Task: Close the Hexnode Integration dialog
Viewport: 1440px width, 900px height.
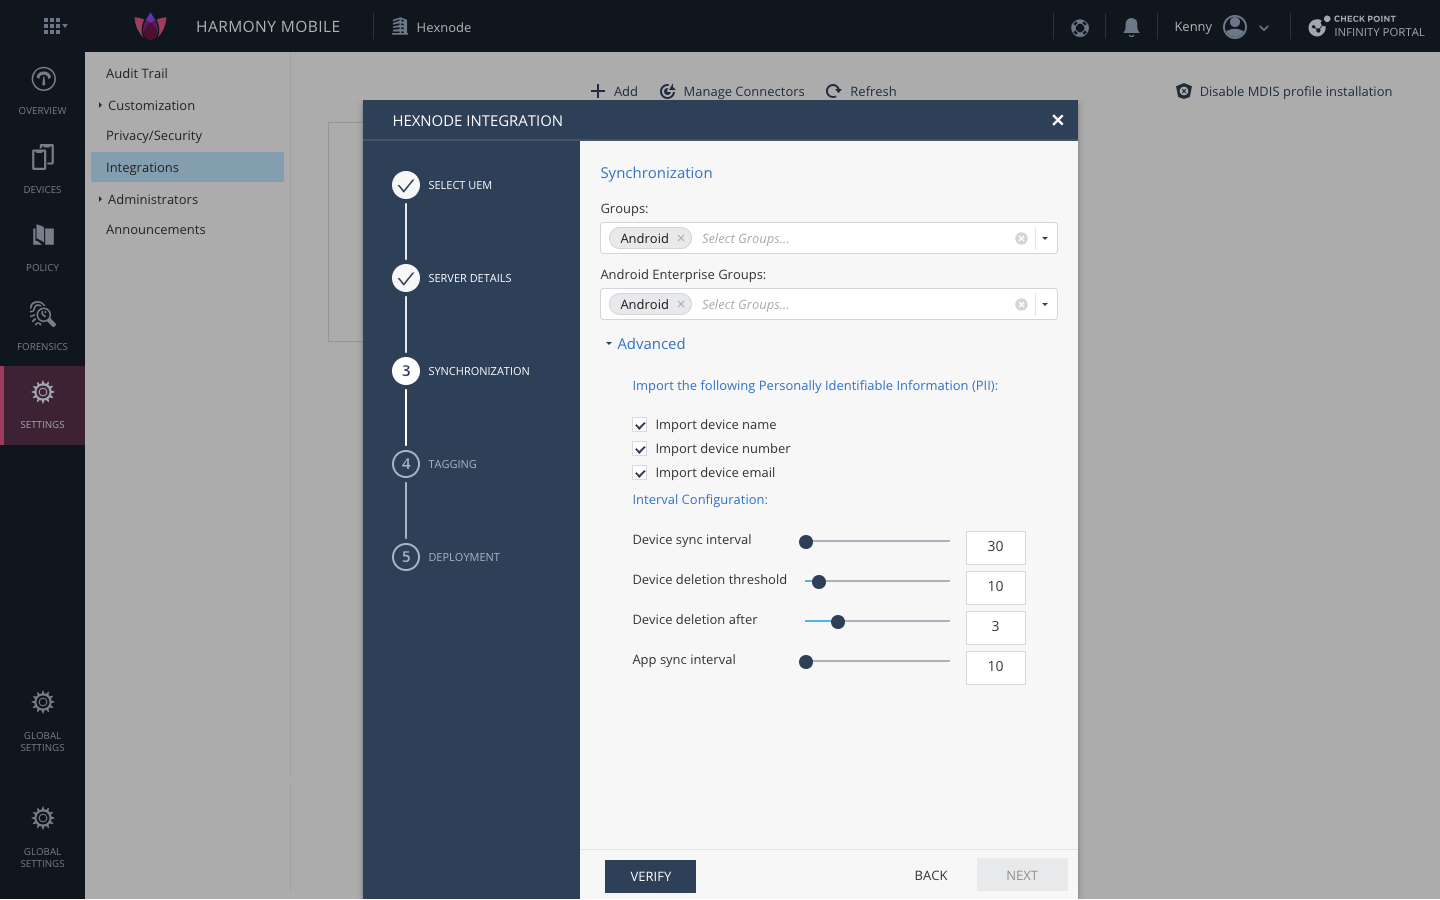Action: coord(1057,120)
